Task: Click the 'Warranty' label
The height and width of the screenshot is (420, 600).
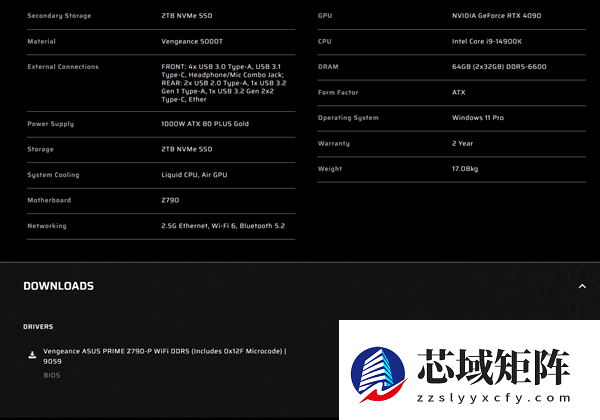Action: tap(334, 143)
